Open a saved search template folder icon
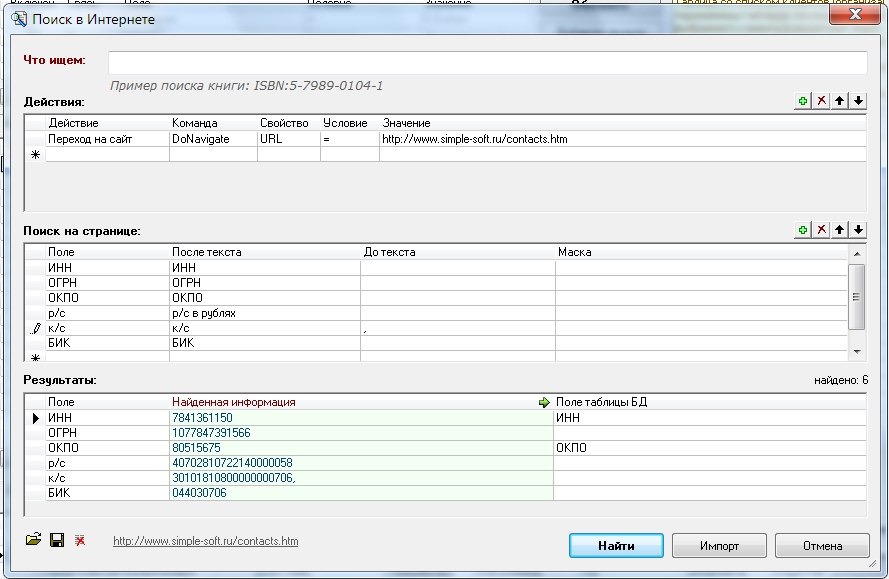Image resolution: width=889 pixels, height=579 pixels. (x=34, y=541)
